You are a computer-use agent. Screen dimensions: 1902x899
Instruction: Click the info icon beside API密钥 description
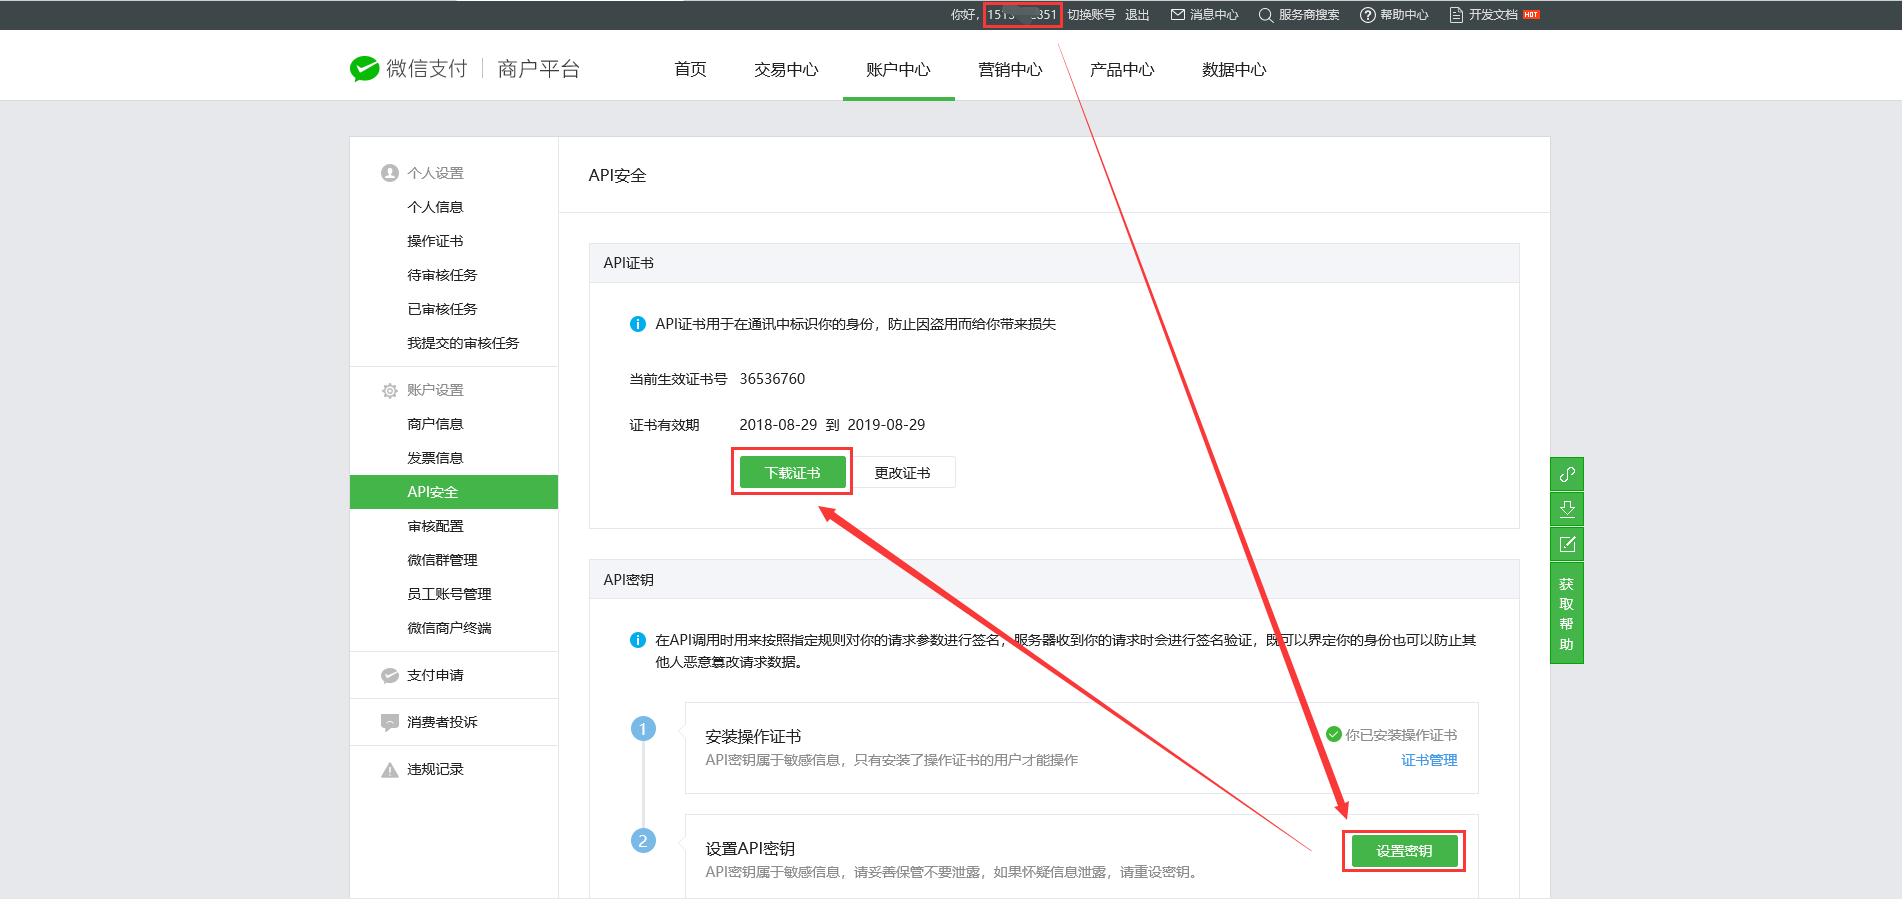637,640
